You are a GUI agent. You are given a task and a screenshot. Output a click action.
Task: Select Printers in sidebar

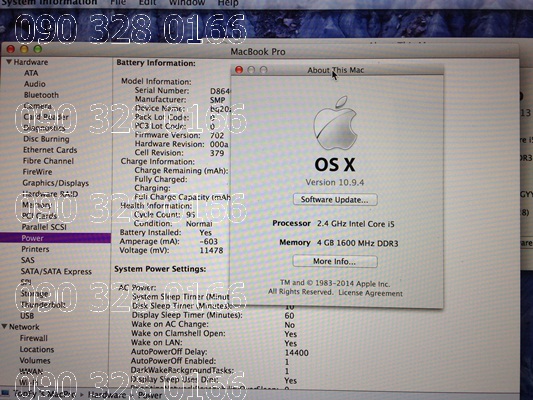pos(35,249)
